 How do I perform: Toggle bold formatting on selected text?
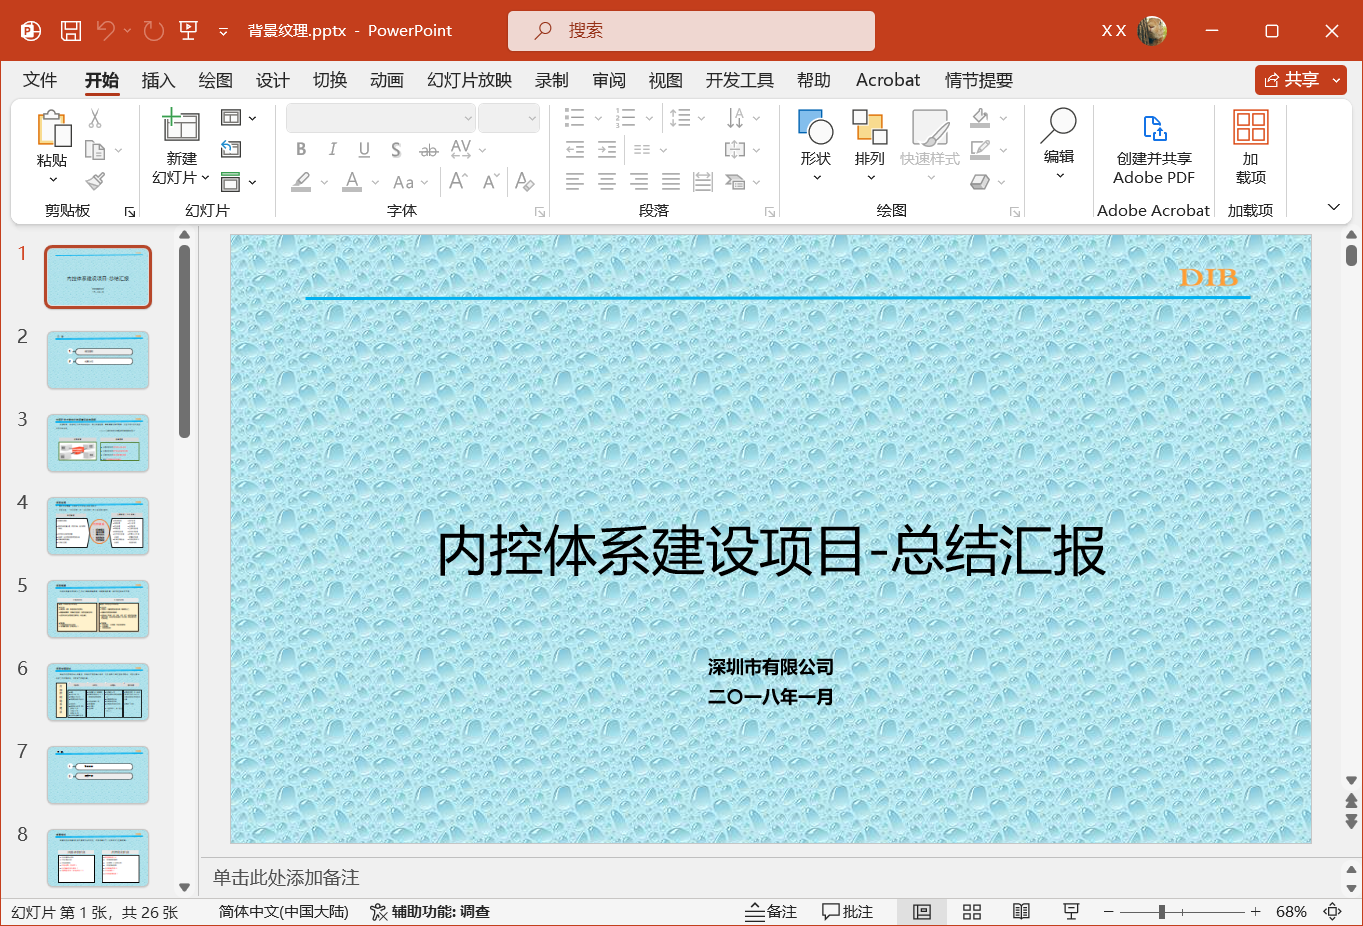pyautogui.click(x=300, y=149)
